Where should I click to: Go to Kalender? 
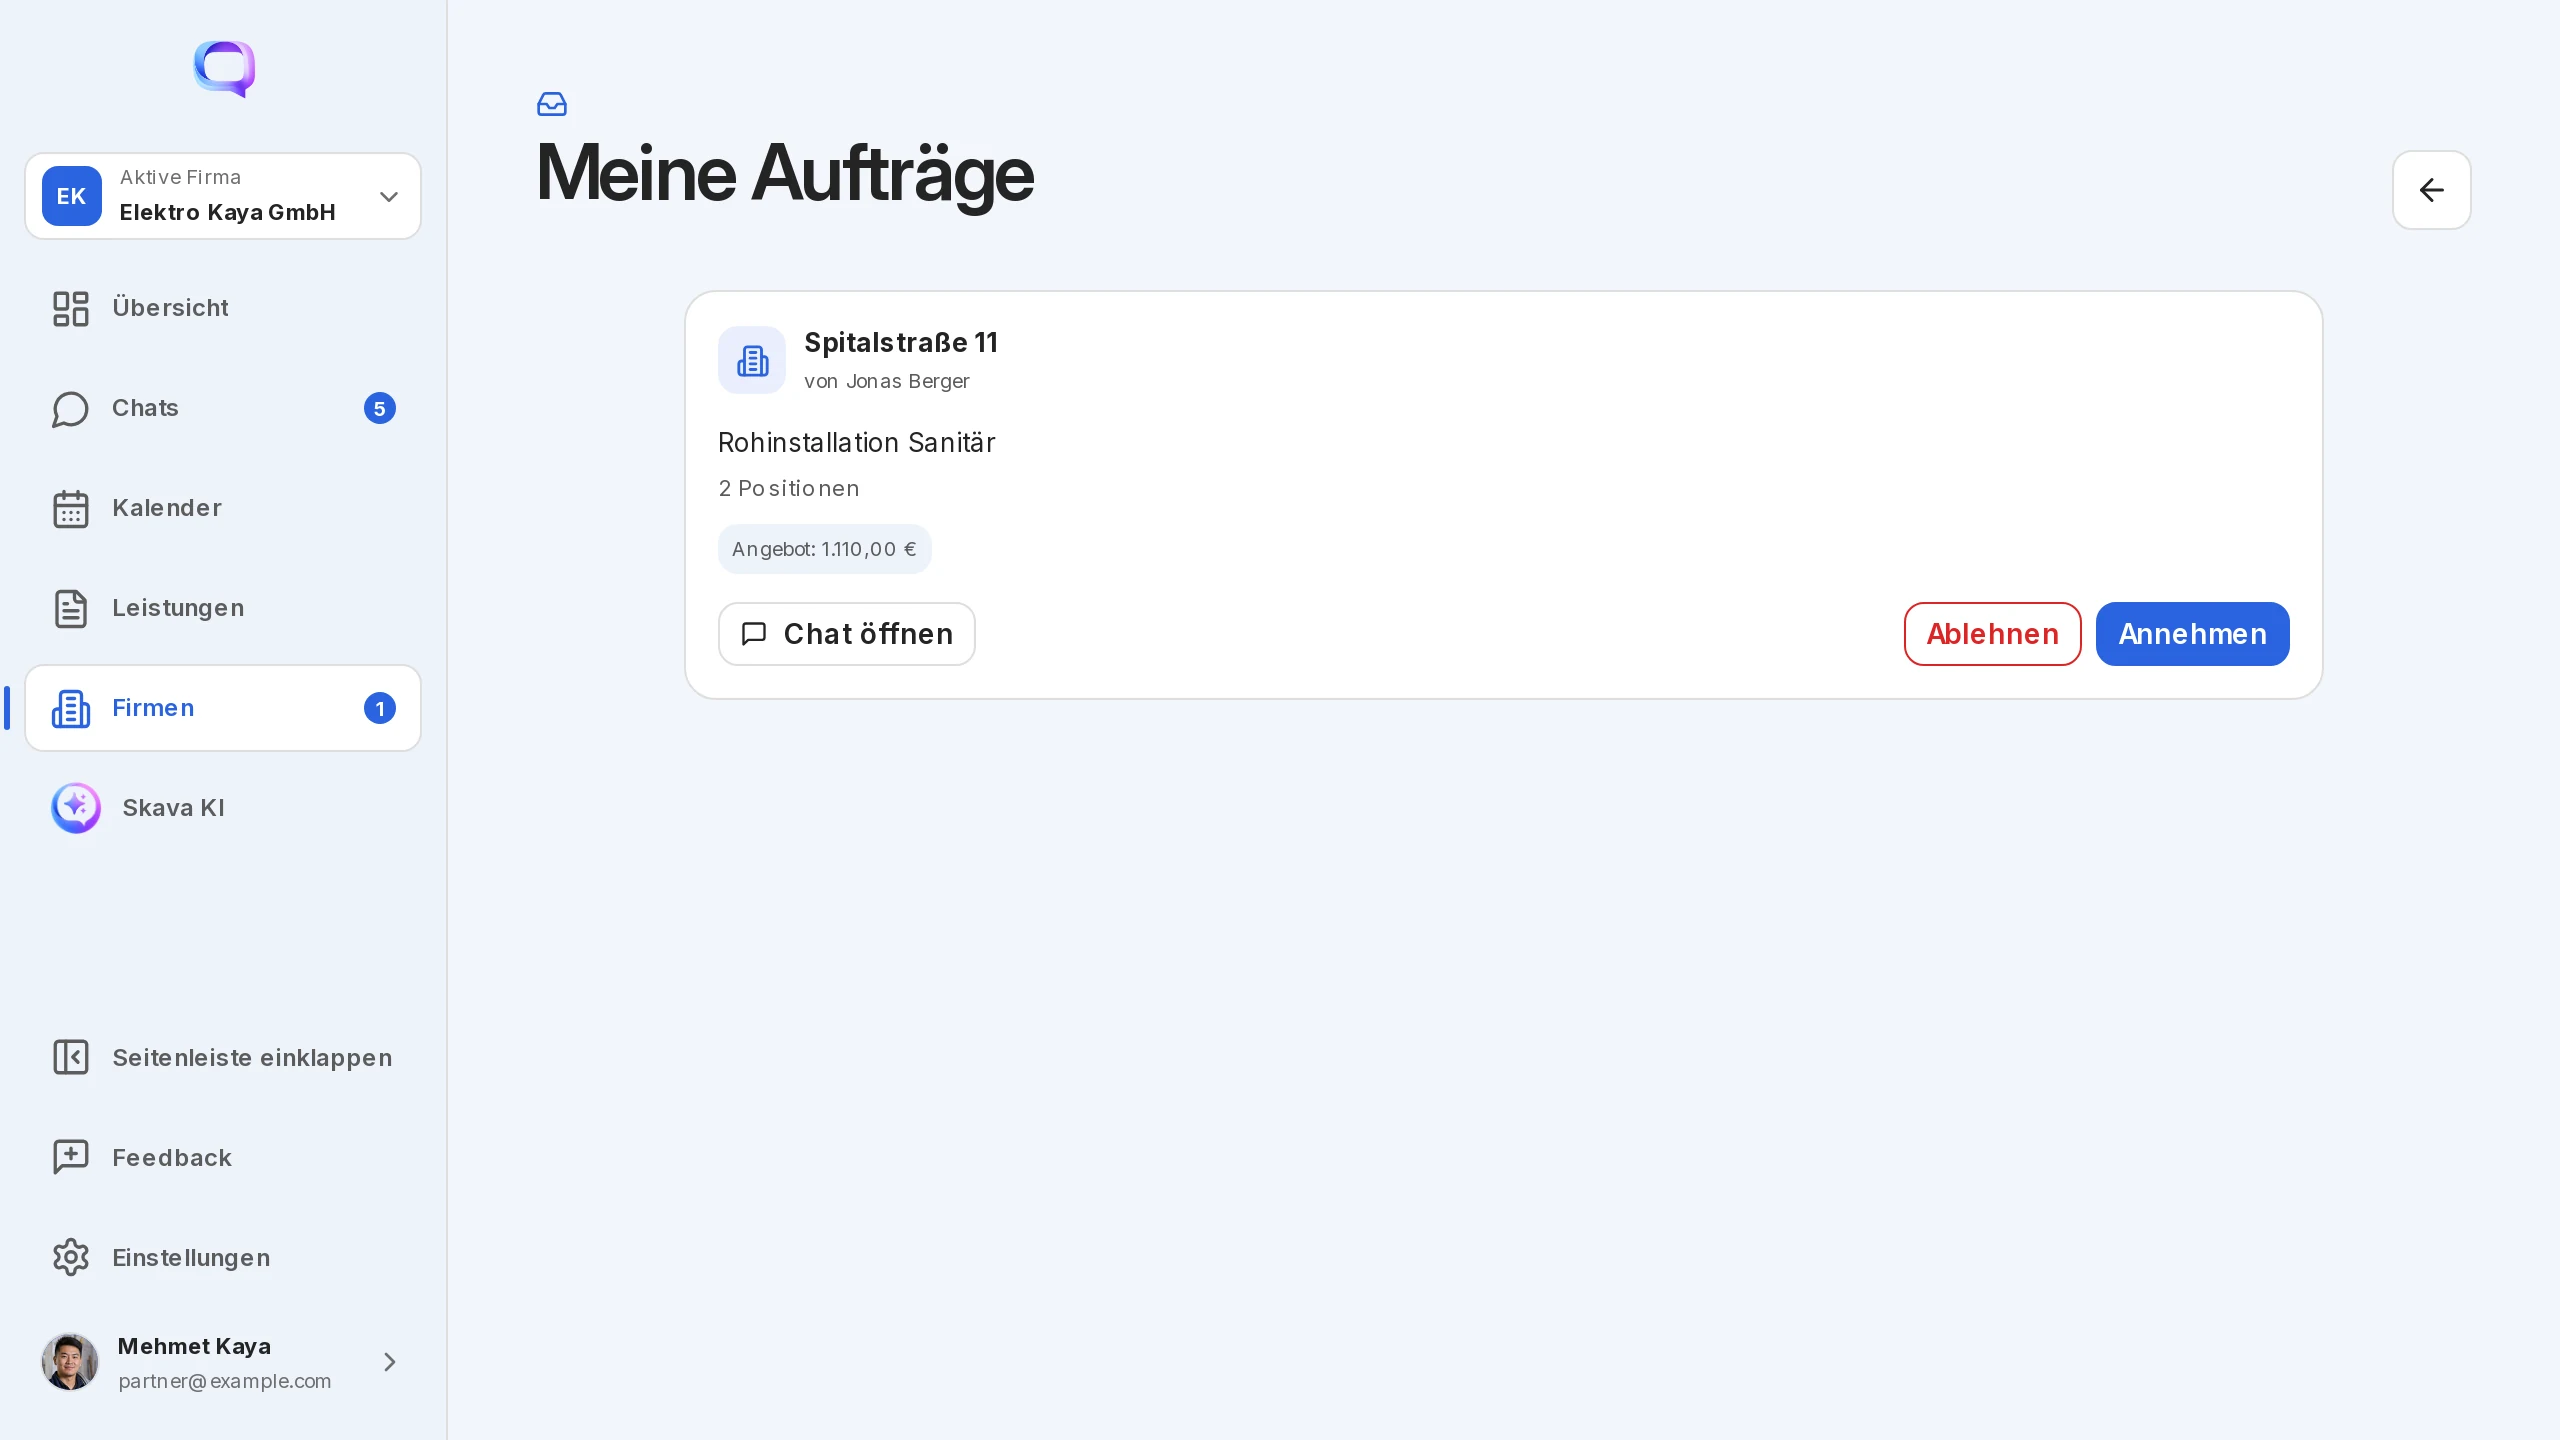coord(223,508)
